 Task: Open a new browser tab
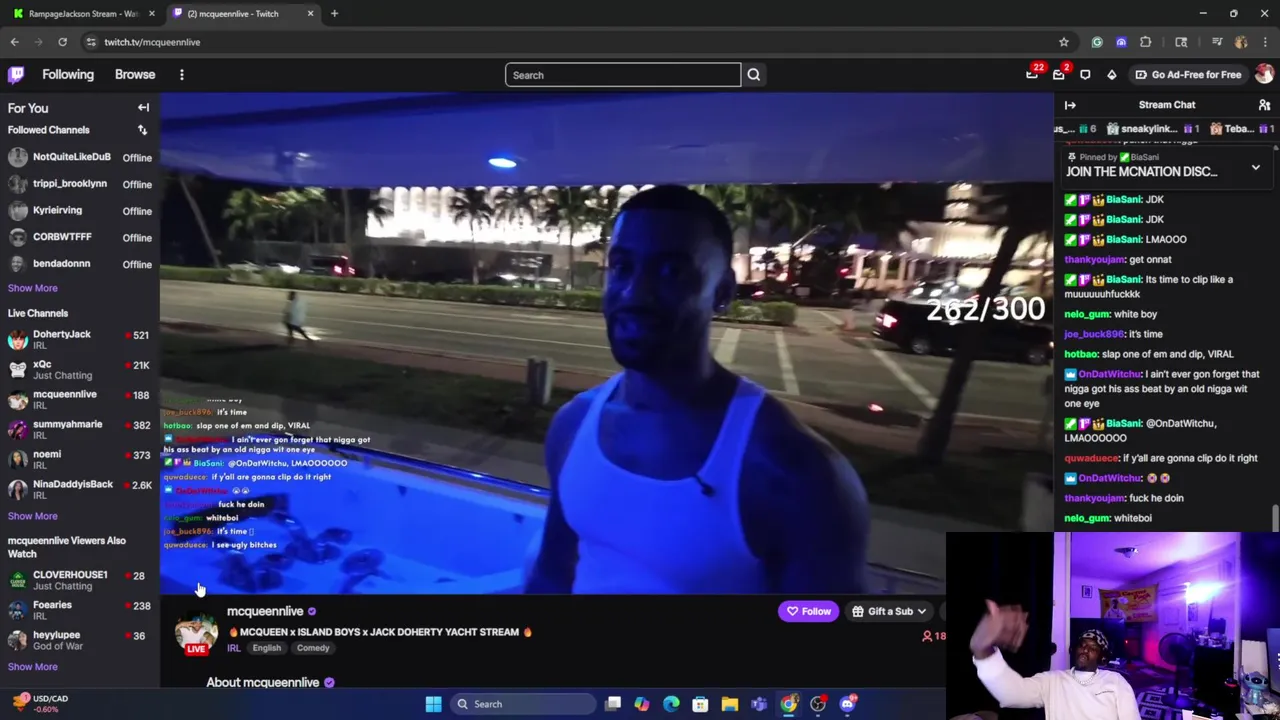(x=334, y=13)
